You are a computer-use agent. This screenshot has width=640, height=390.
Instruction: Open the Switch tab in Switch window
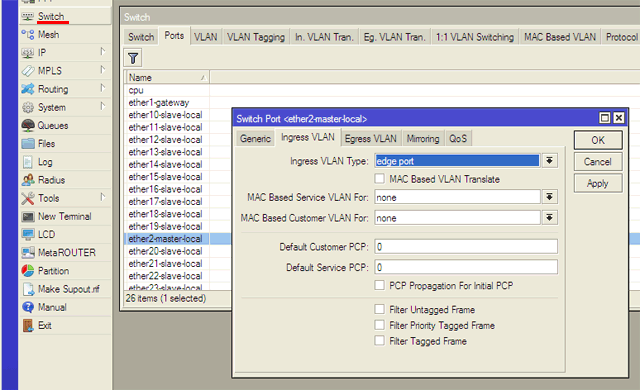(141, 37)
